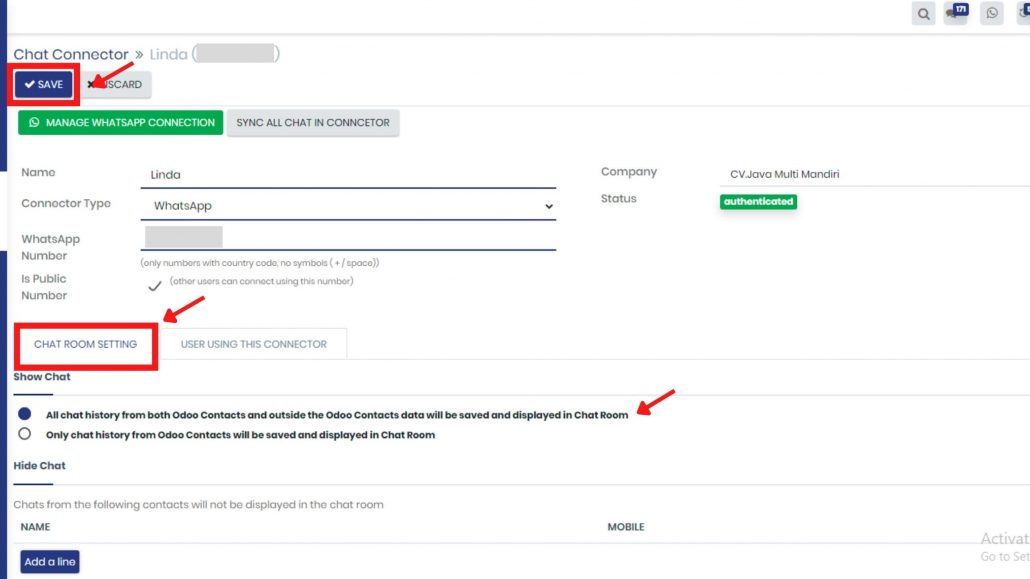This screenshot has width=1030, height=579.
Task: Edit the Name field containing Linda
Action: [348, 175]
